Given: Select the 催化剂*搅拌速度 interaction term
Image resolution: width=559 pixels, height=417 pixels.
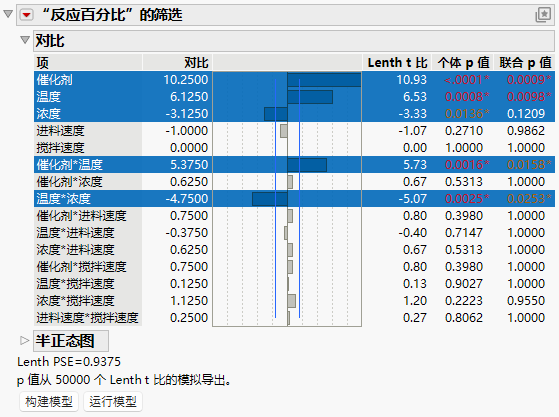Looking at the screenshot, I should pyautogui.click(x=82, y=267).
